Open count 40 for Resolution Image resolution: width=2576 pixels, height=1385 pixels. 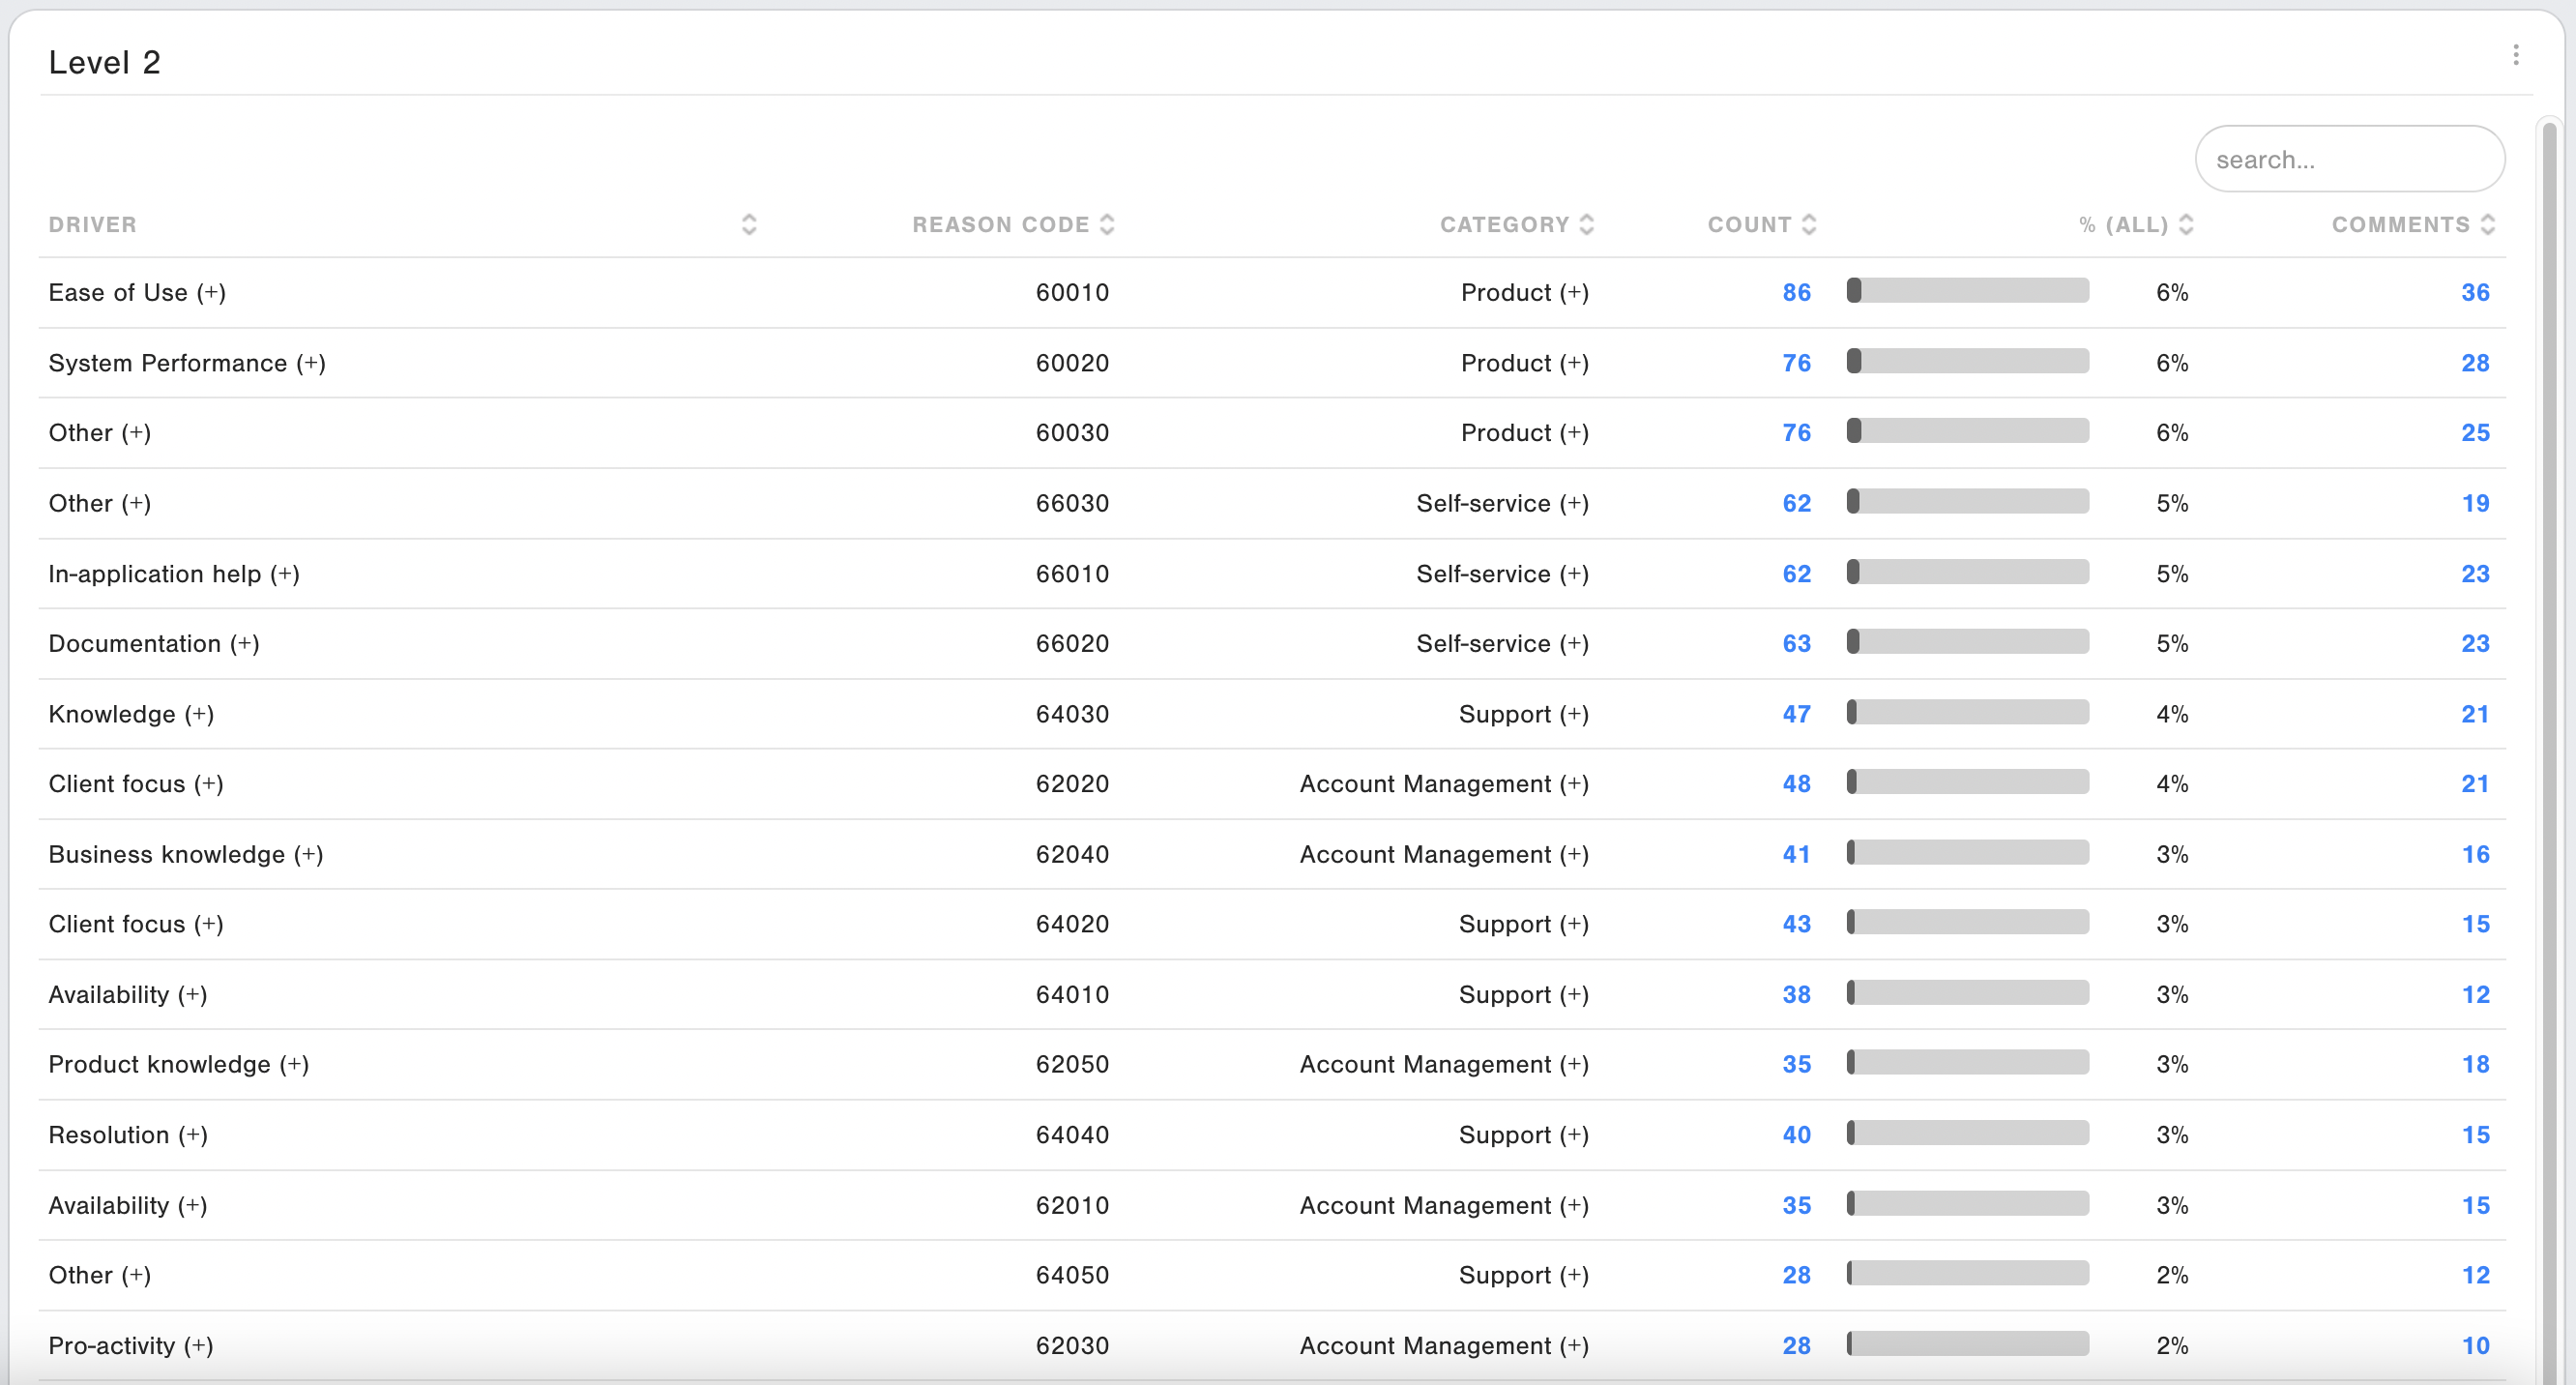(1796, 1135)
